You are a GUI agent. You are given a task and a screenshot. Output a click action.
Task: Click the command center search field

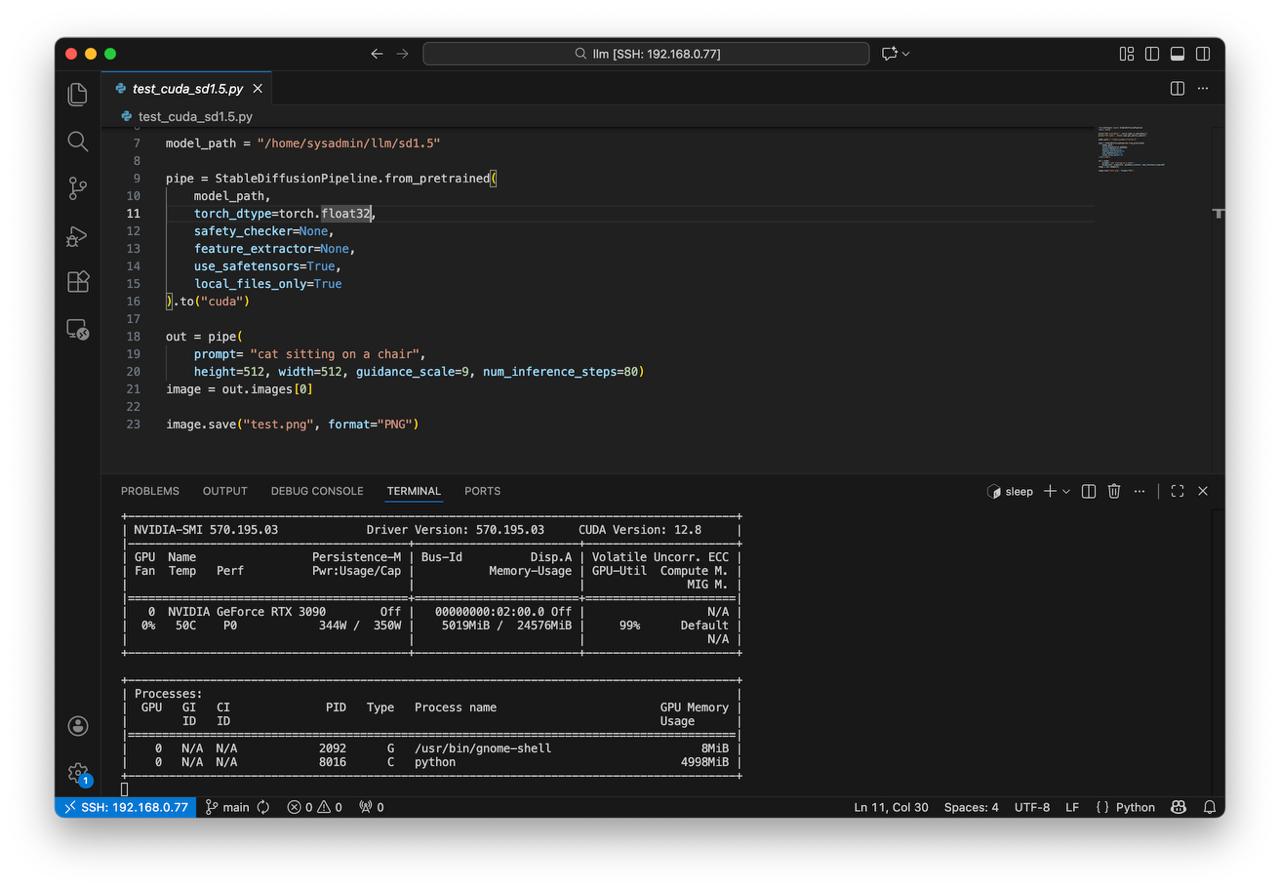pyautogui.click(x=646, y=54)
